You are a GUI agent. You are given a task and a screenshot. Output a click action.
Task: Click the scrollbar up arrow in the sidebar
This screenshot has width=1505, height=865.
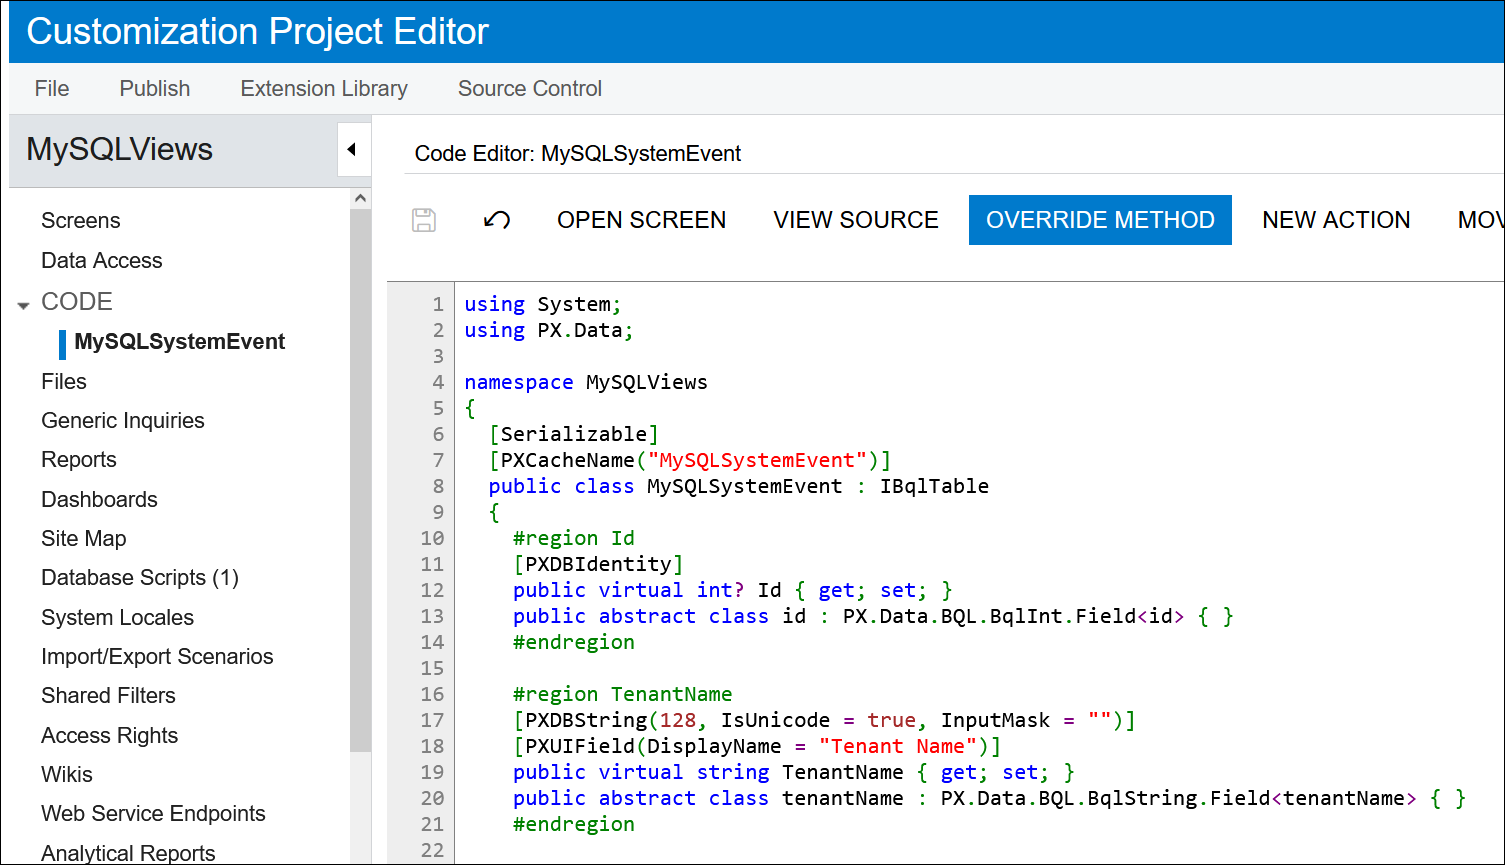pos(361,197)
